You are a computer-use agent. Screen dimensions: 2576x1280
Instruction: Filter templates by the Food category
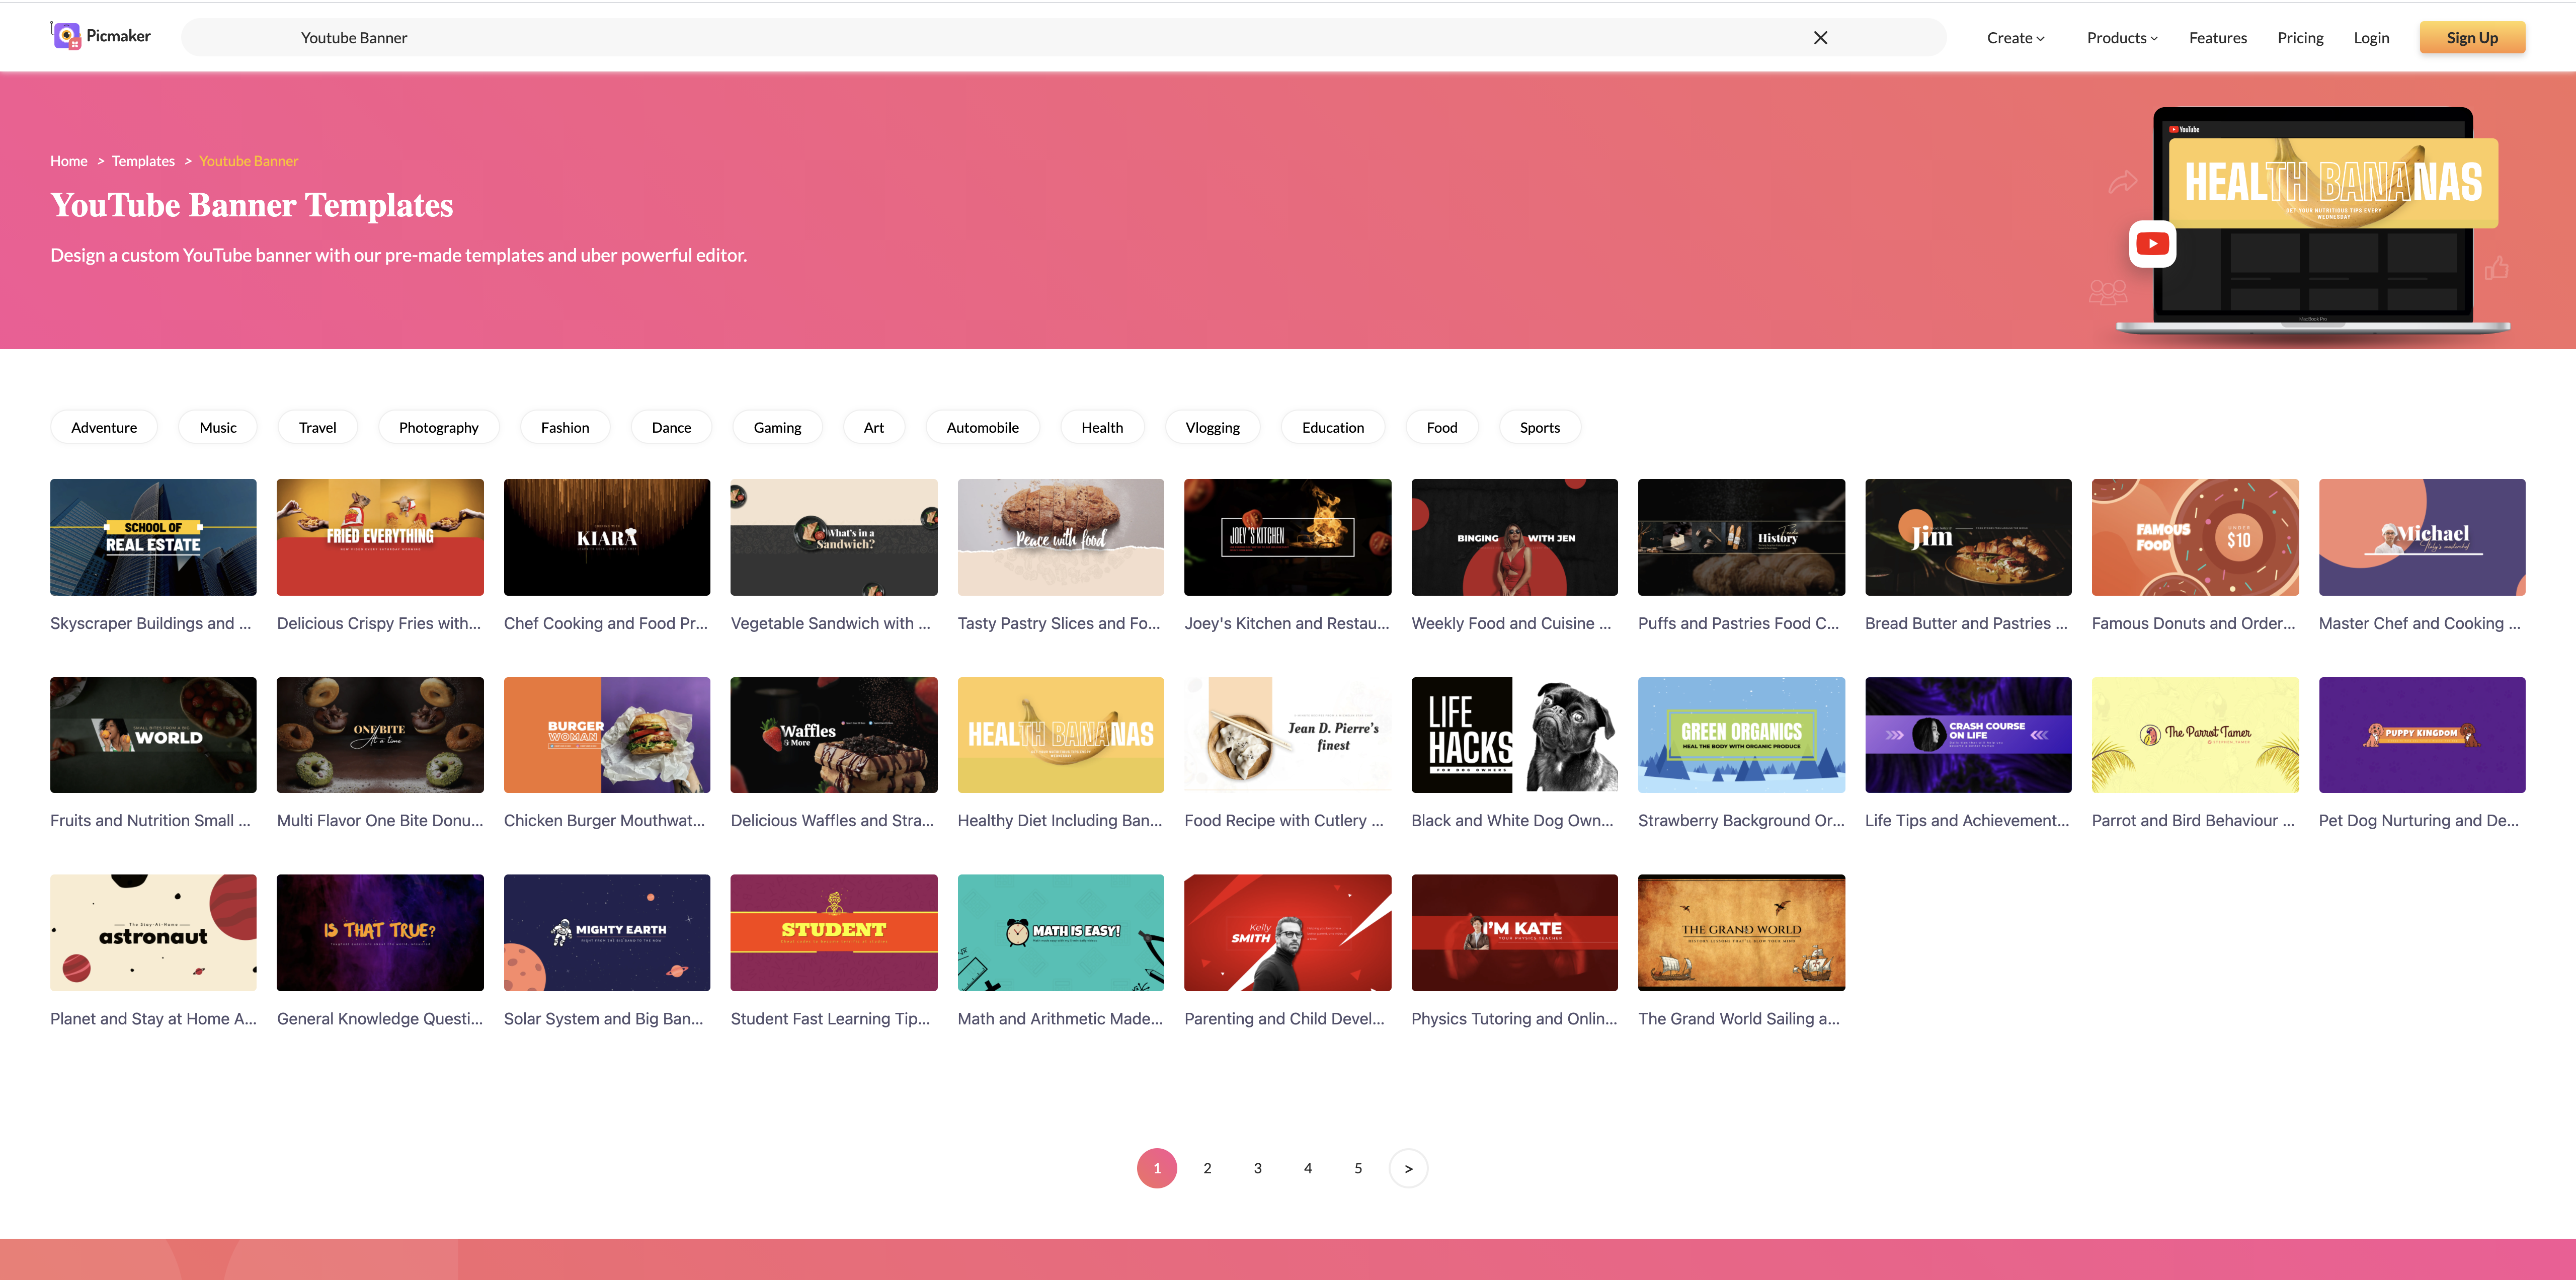click(x=1441, y=427)
